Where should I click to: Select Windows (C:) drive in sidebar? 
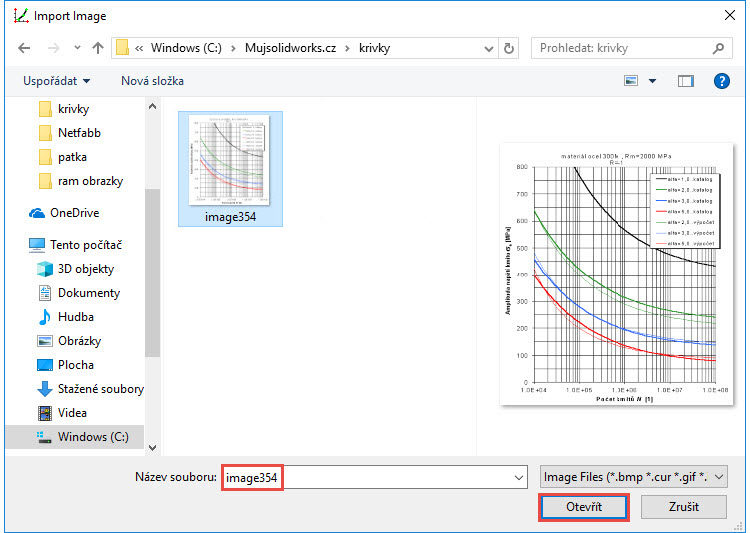pos(75,437)
